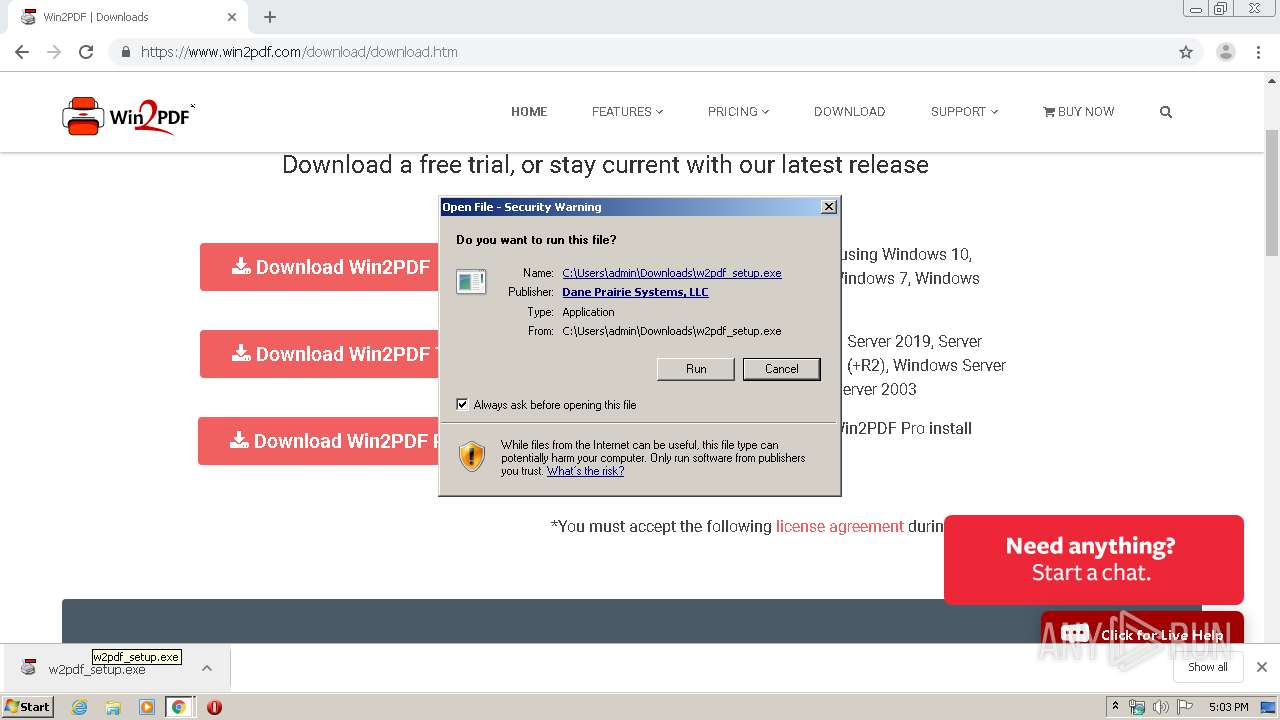Close the download bar with X
Image resolution: width=1280 pixels, height=720 pixels.
pos(1262,667)
